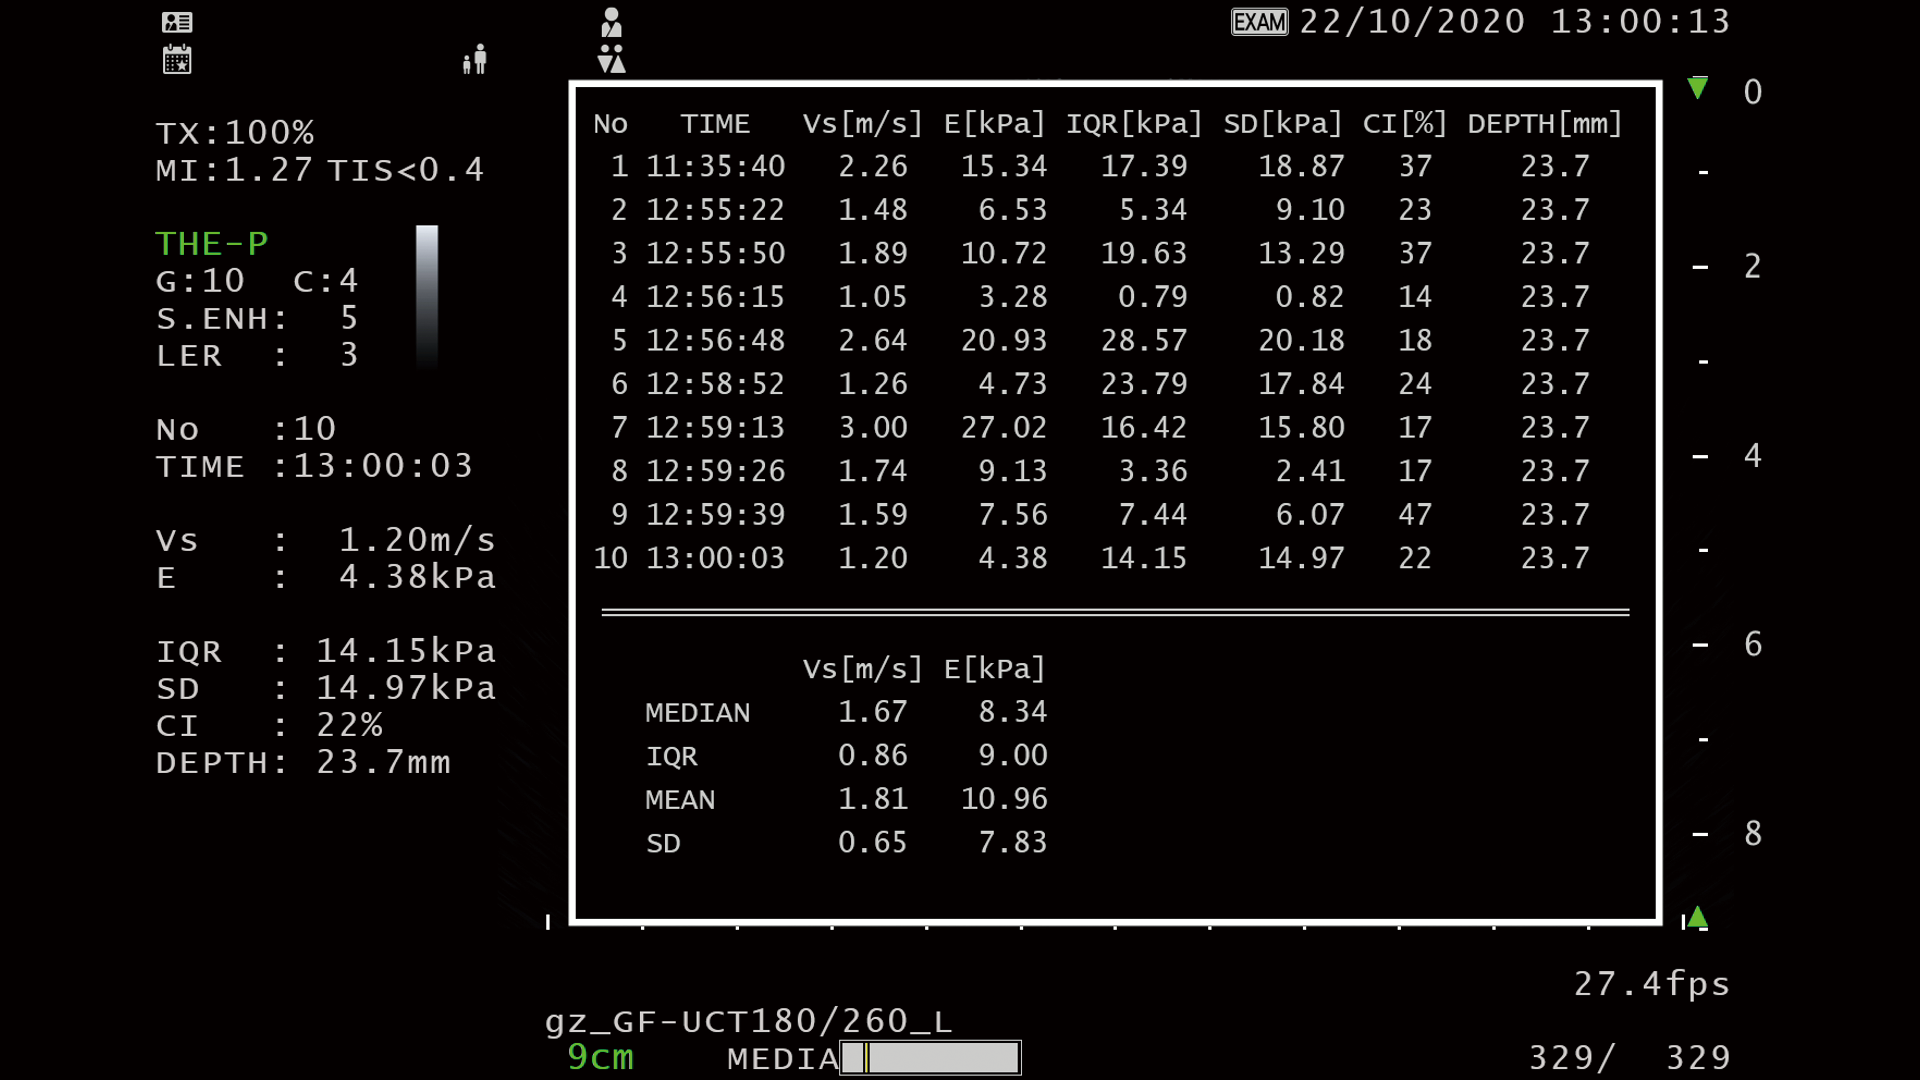The height and width of the screenshot is (1080, 1920).
Task: Click the calendar with star icon
Action: pyautogui.click(x=177, y=60)
